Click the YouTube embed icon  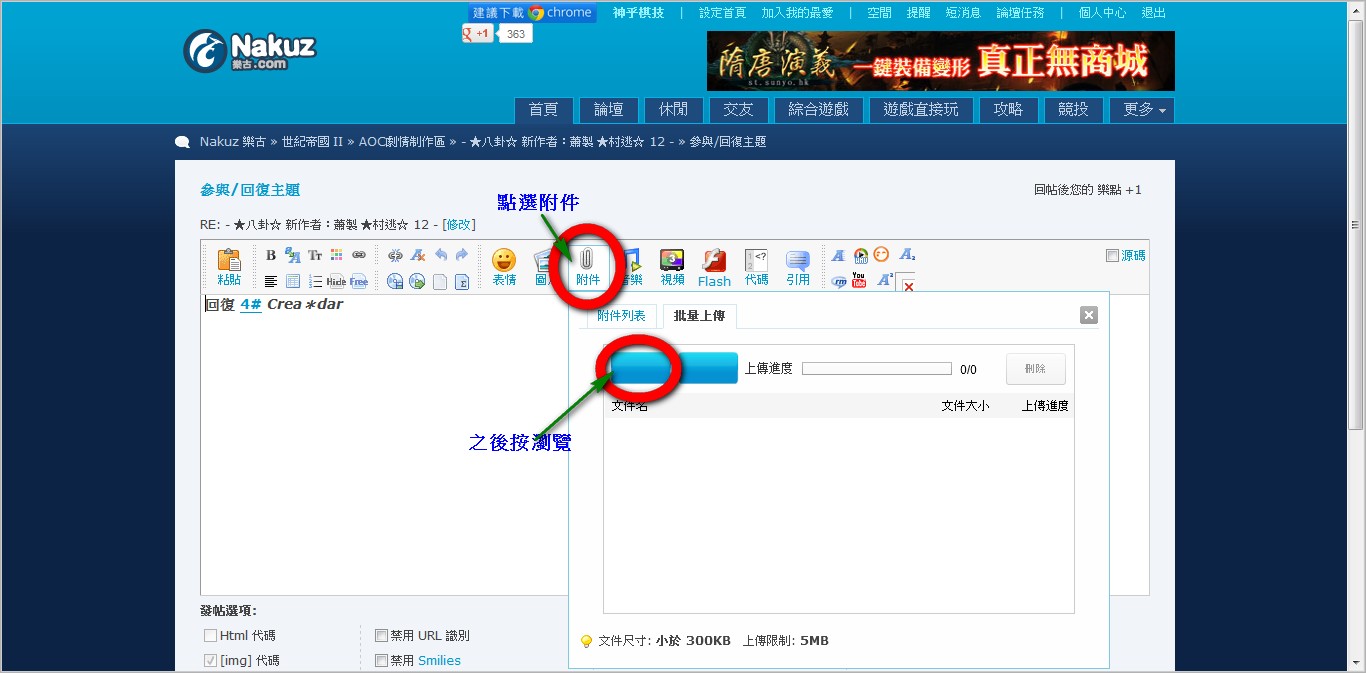point(859,281)
